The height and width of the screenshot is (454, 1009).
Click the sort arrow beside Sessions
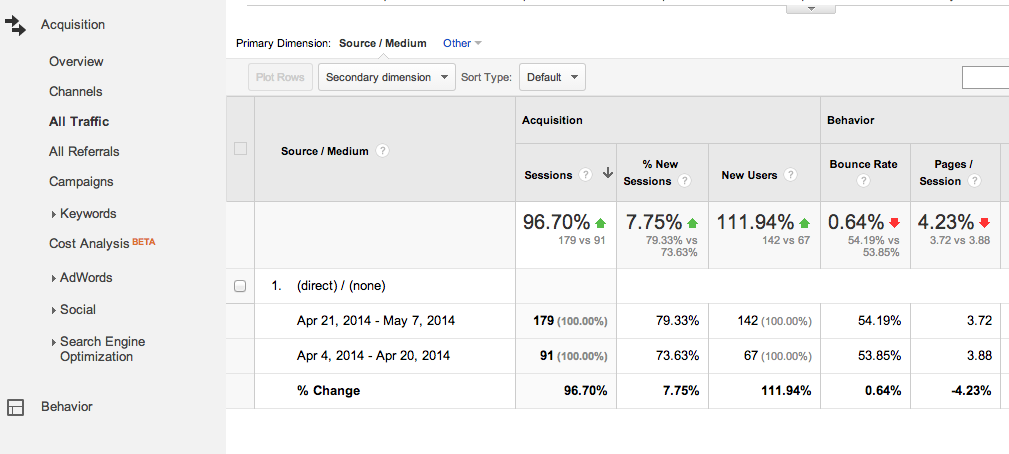pyautogui.click(x=606, y=174)
